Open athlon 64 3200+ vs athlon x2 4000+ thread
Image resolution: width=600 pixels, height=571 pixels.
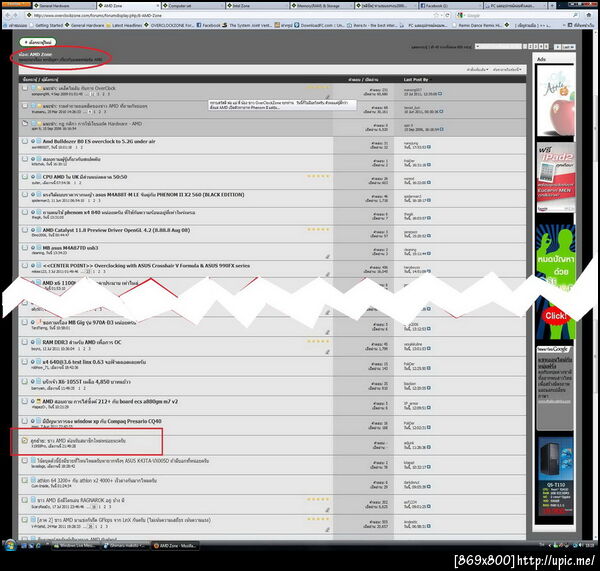[x=97, y=480]
